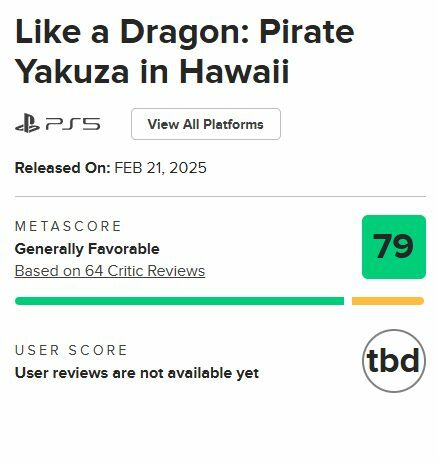Select the Released On label
The width and height of the screenshot is (438, 462).
[x=62, y=168]
